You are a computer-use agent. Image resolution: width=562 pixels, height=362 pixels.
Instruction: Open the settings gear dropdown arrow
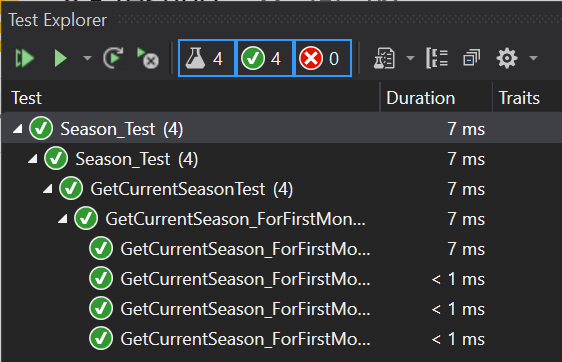pos(533,58)
